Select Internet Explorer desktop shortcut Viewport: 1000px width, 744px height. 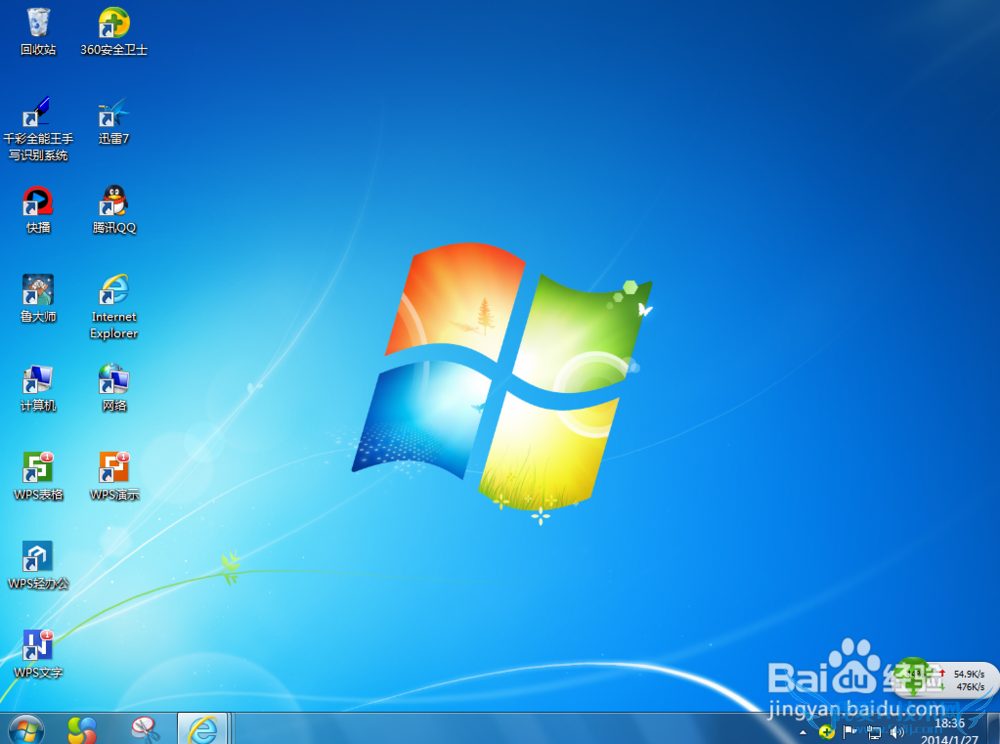click(x=114, y=291)
